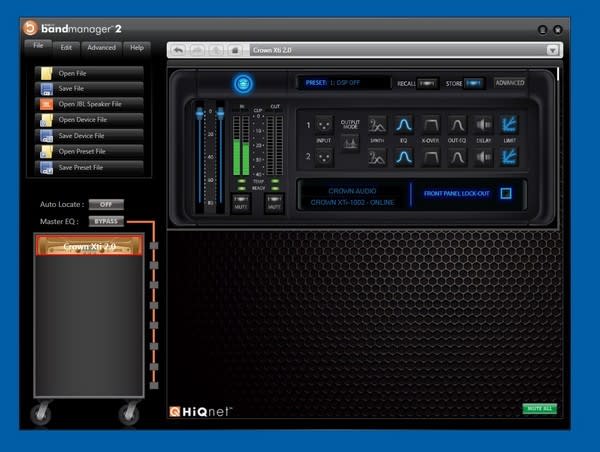Toggle the output channel Mute button
The image size is (600, 452).
[x=274, y=202]
